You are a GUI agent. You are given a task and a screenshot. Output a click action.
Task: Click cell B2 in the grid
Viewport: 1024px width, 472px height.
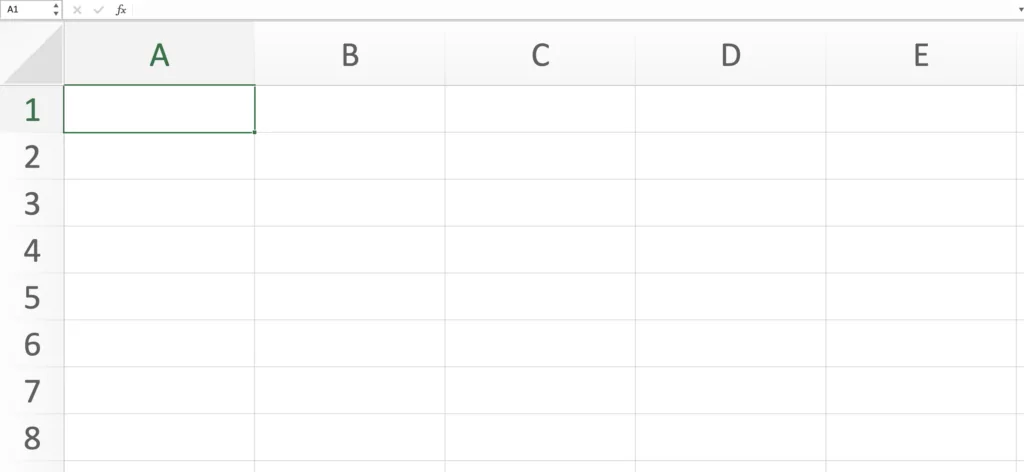pyautogui.click(x=350, y=156)
